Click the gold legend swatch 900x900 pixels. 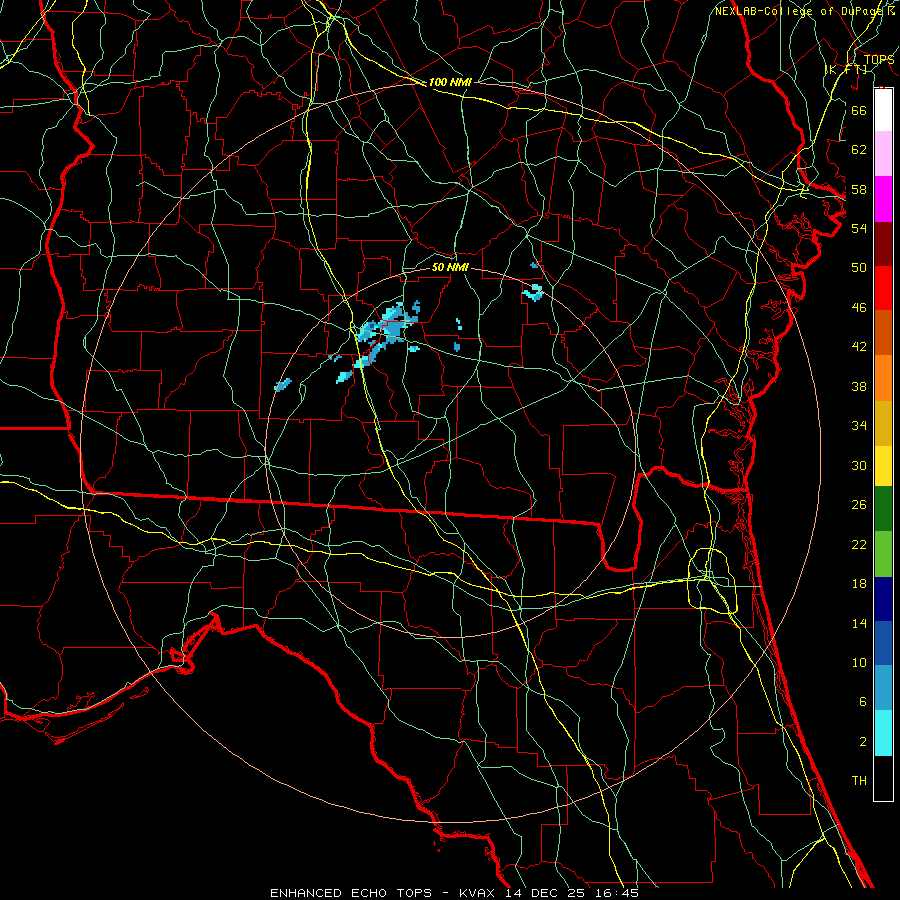[883, 424]
